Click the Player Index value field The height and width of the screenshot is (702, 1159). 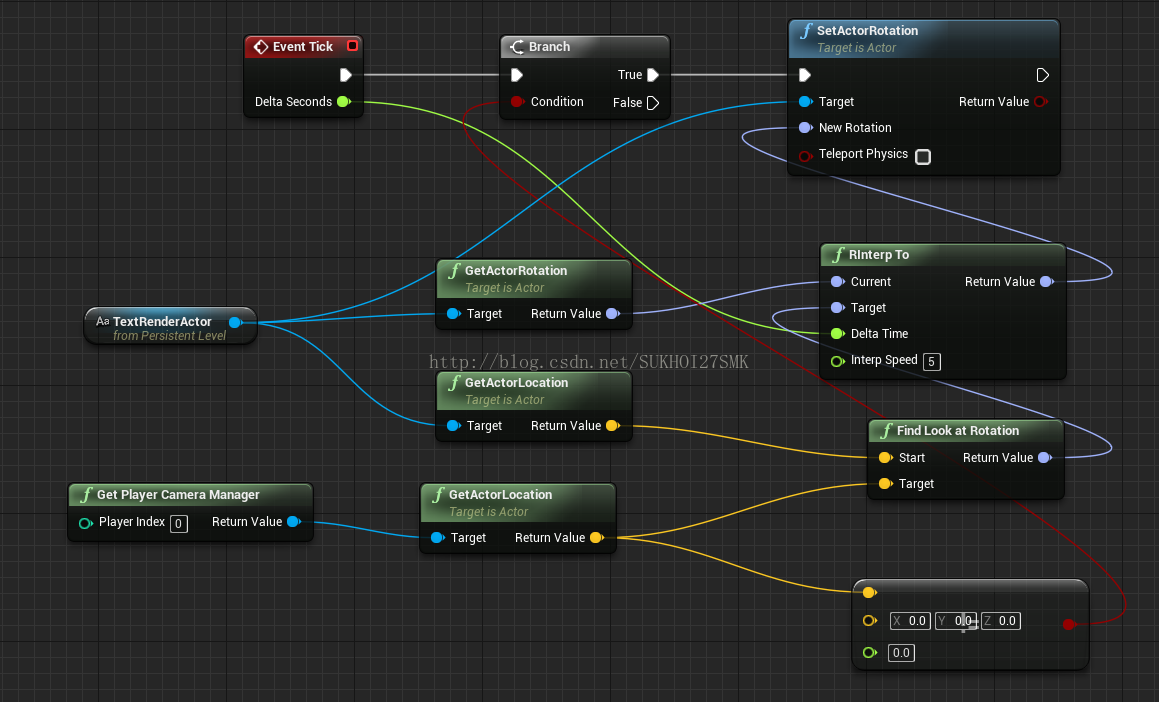coord(178,523)
